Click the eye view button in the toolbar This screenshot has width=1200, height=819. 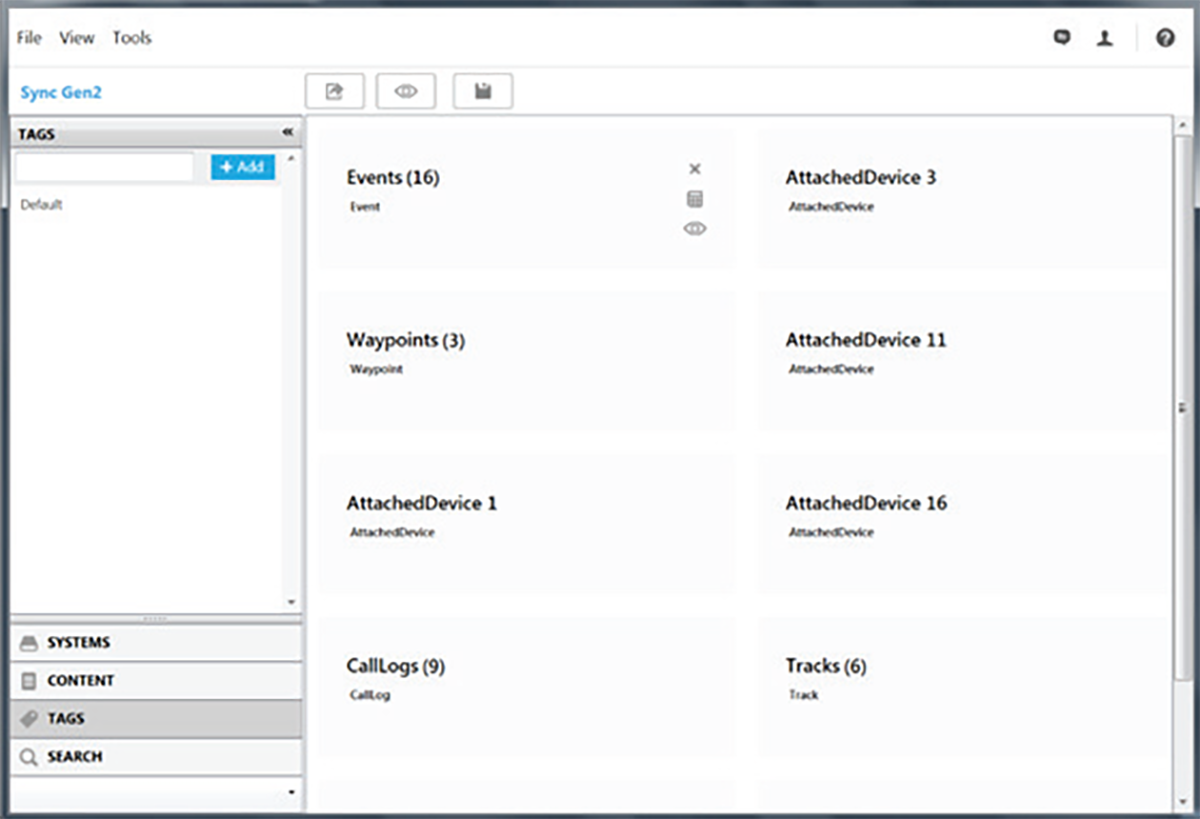pyautogui.click(x=405, y=91)
